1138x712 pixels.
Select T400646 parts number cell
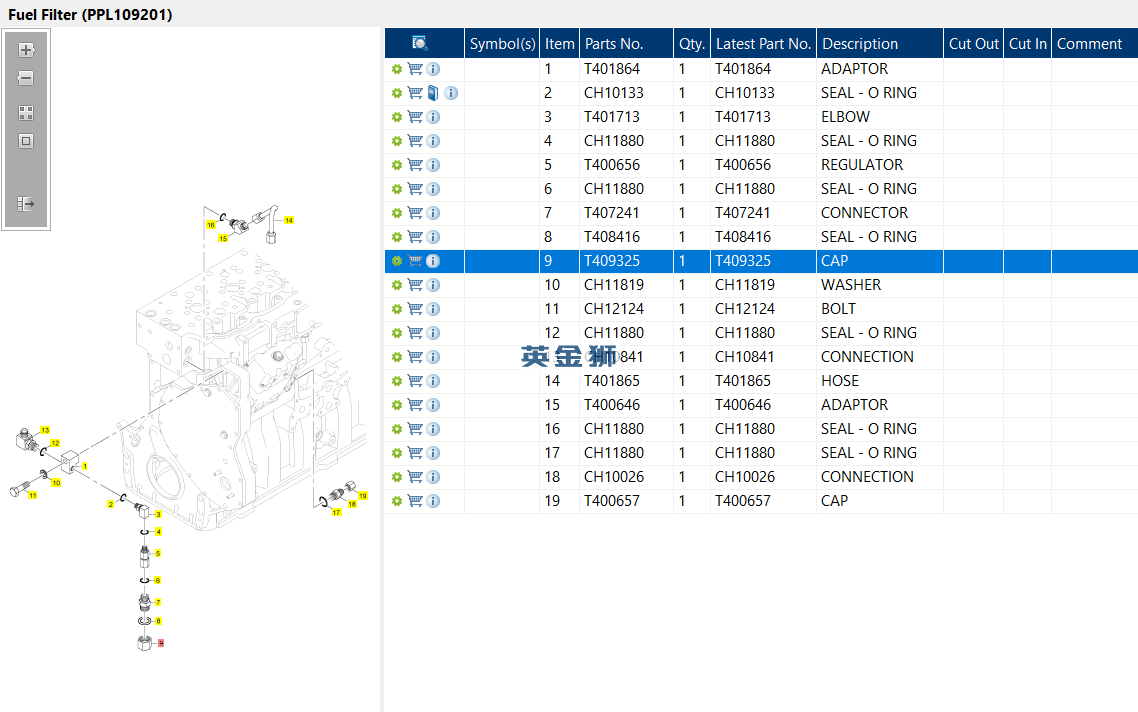pos(626,404)
